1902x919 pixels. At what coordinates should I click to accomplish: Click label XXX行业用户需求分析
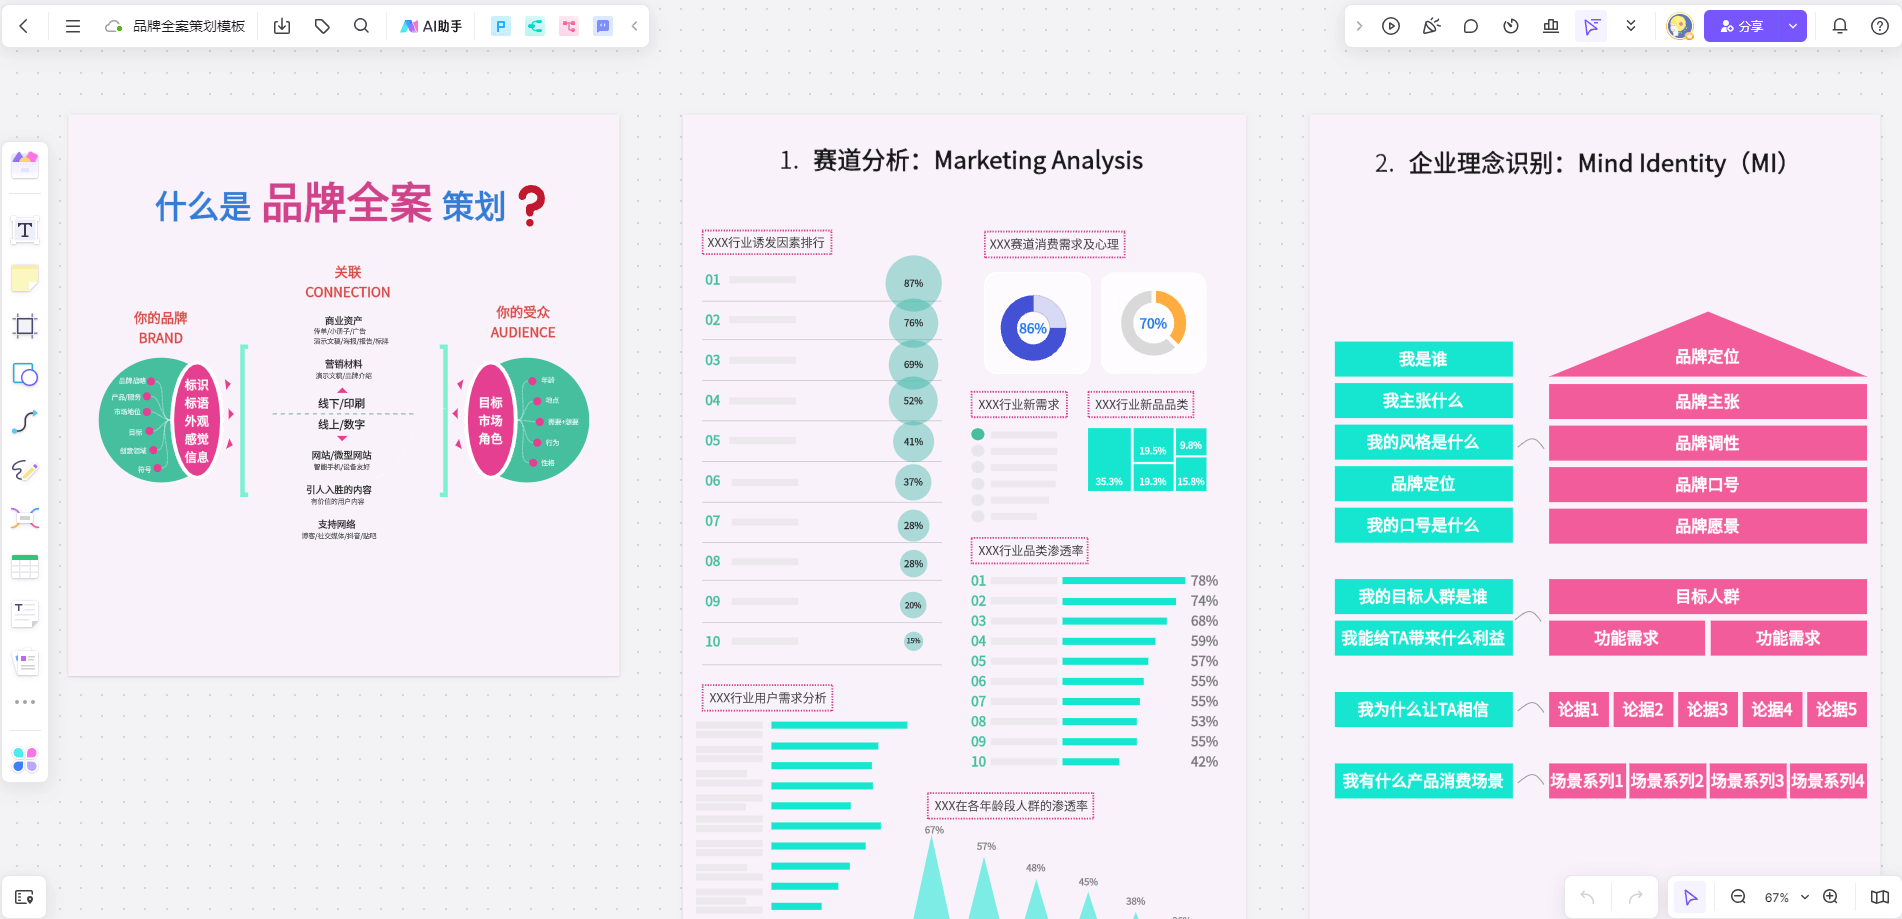768,697
